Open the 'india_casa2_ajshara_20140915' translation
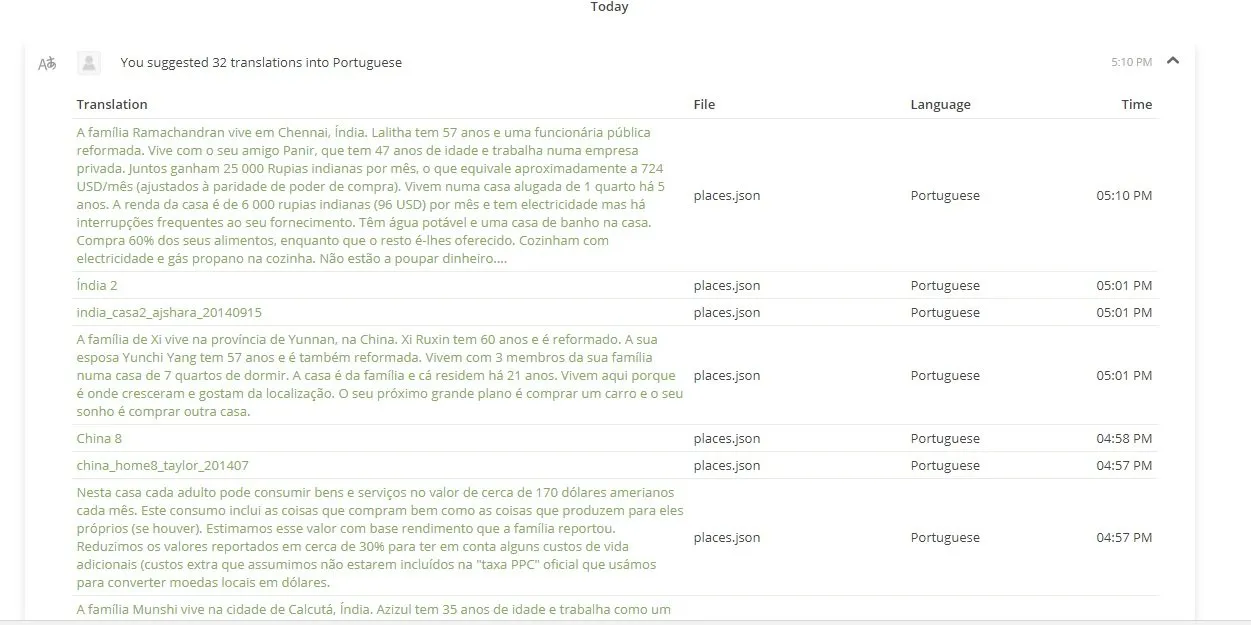 (169, 313)
